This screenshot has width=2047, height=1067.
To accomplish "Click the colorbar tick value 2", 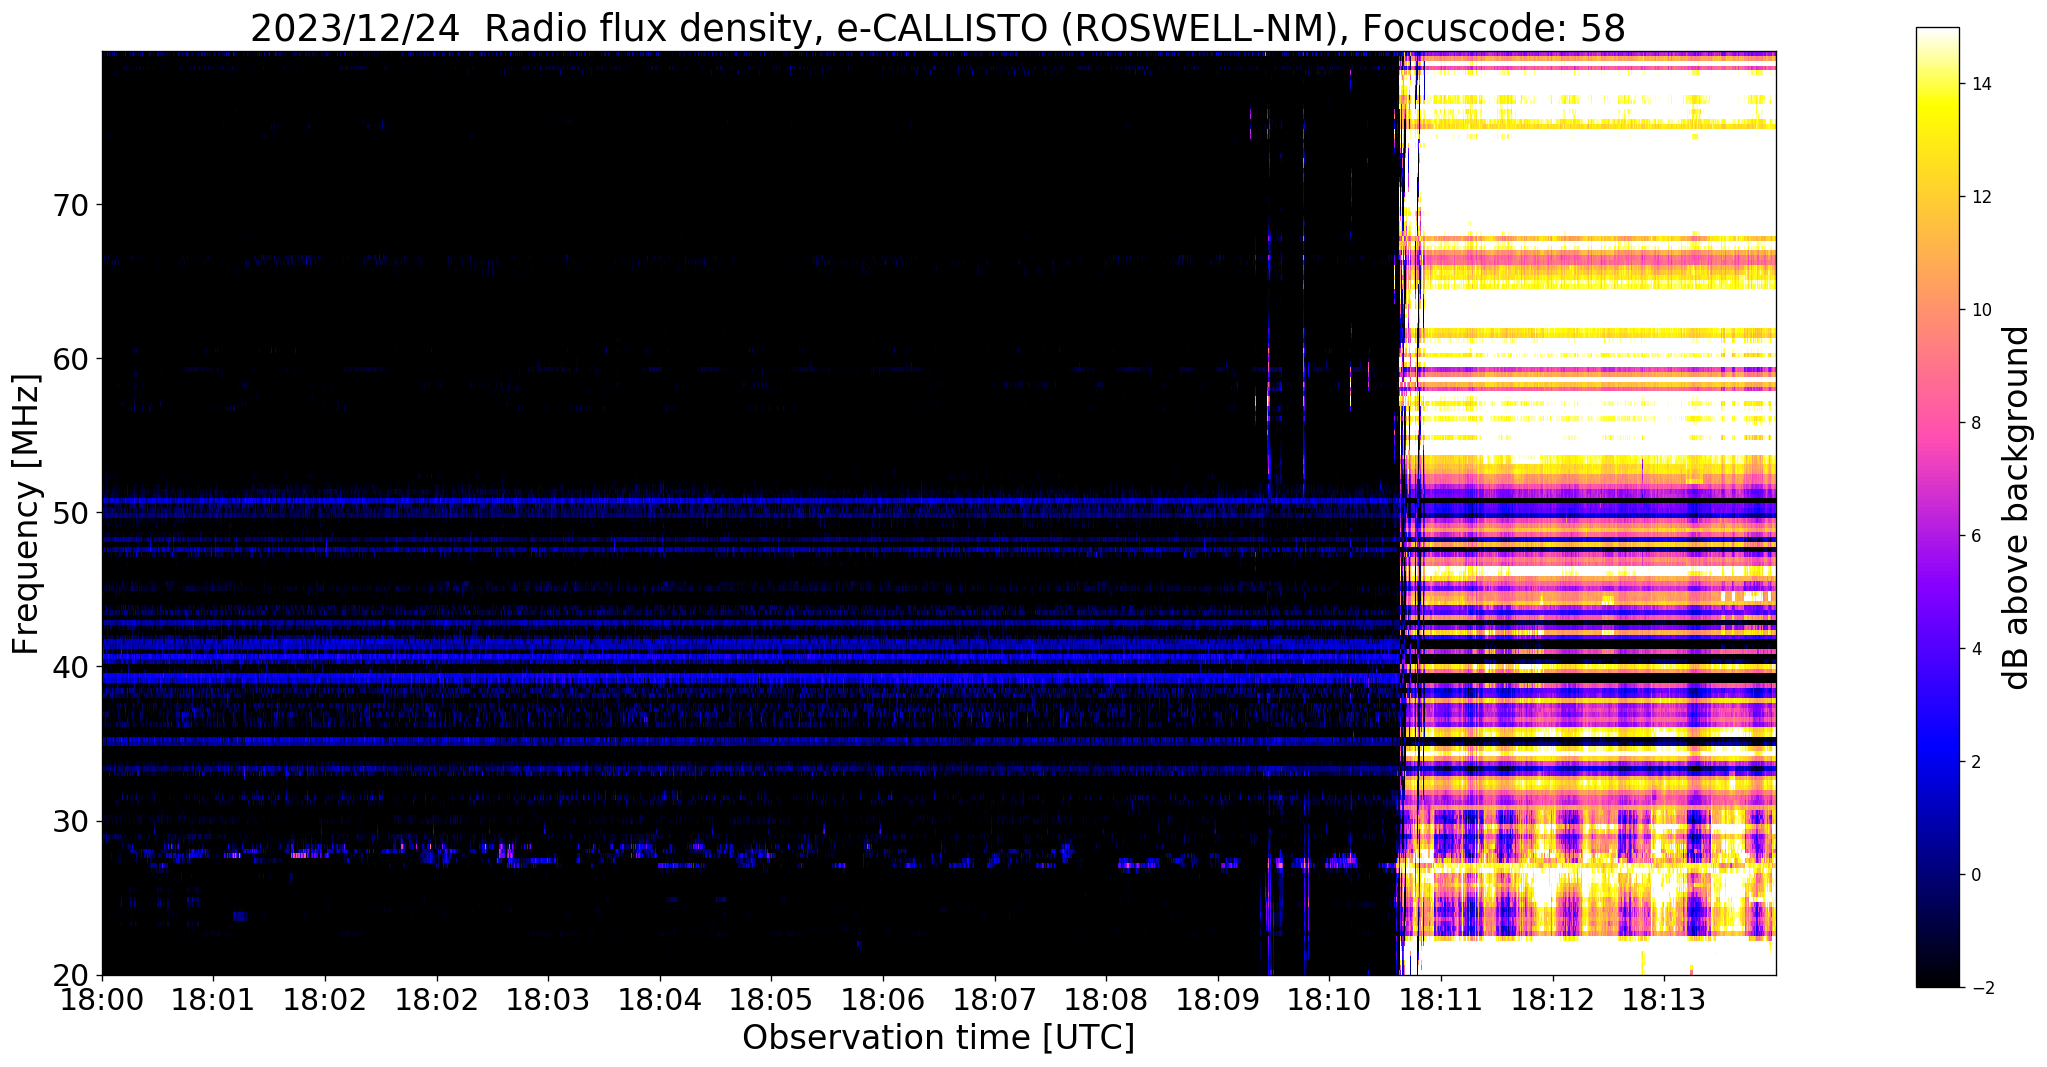I will (1975, 762).
